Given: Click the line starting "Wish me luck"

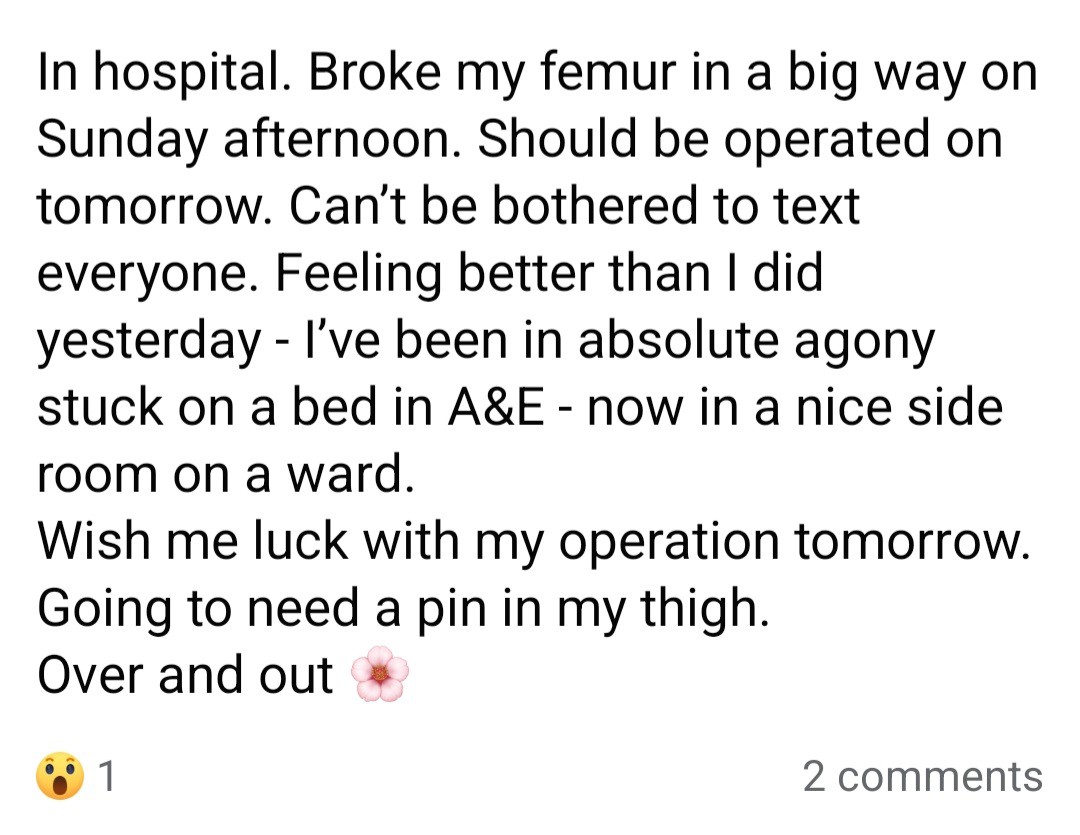Looking at the screenshot, I should [531, 542].
